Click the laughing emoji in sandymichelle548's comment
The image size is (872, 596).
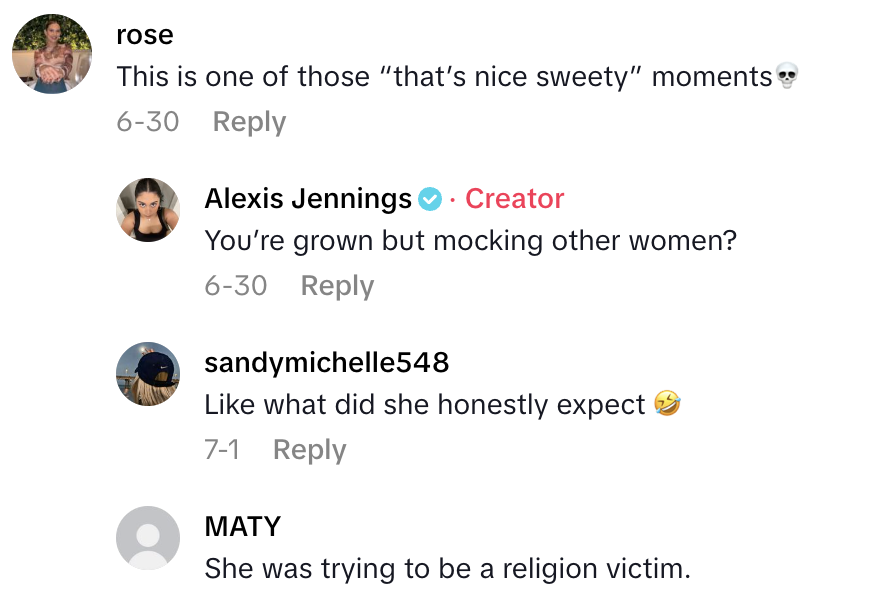[x=666, y=404]
